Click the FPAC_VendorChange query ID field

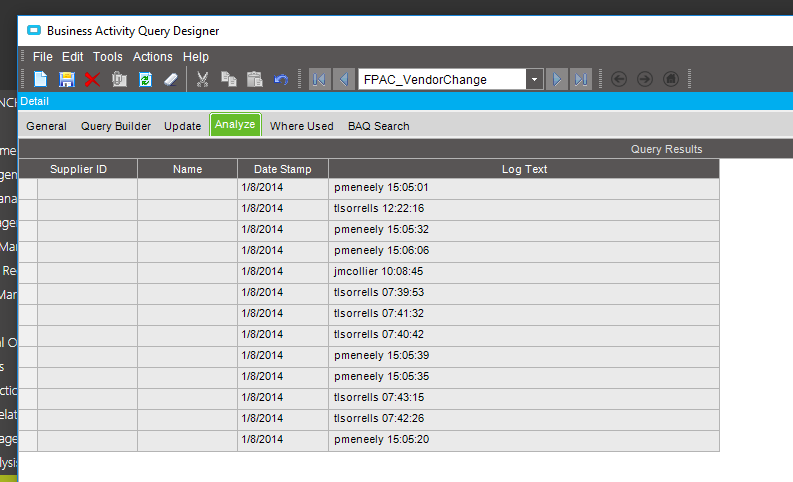tap(442, 79)
